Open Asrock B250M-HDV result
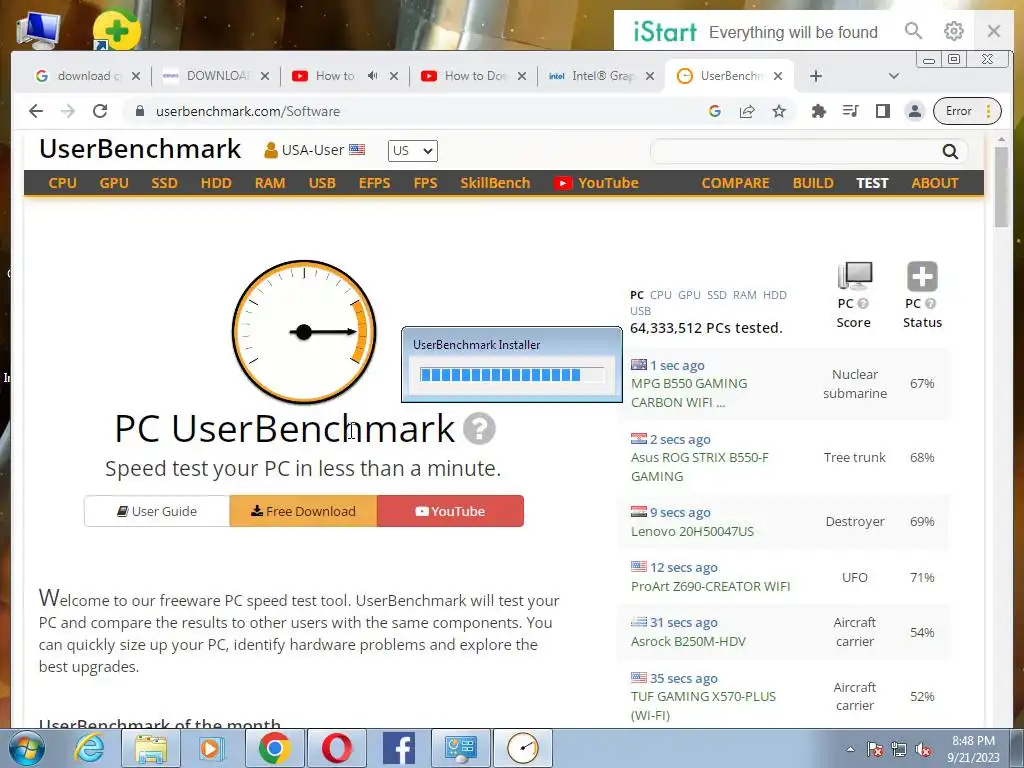Image resolution: width=1024 pixels, height=768 pixels. [688, 641]
